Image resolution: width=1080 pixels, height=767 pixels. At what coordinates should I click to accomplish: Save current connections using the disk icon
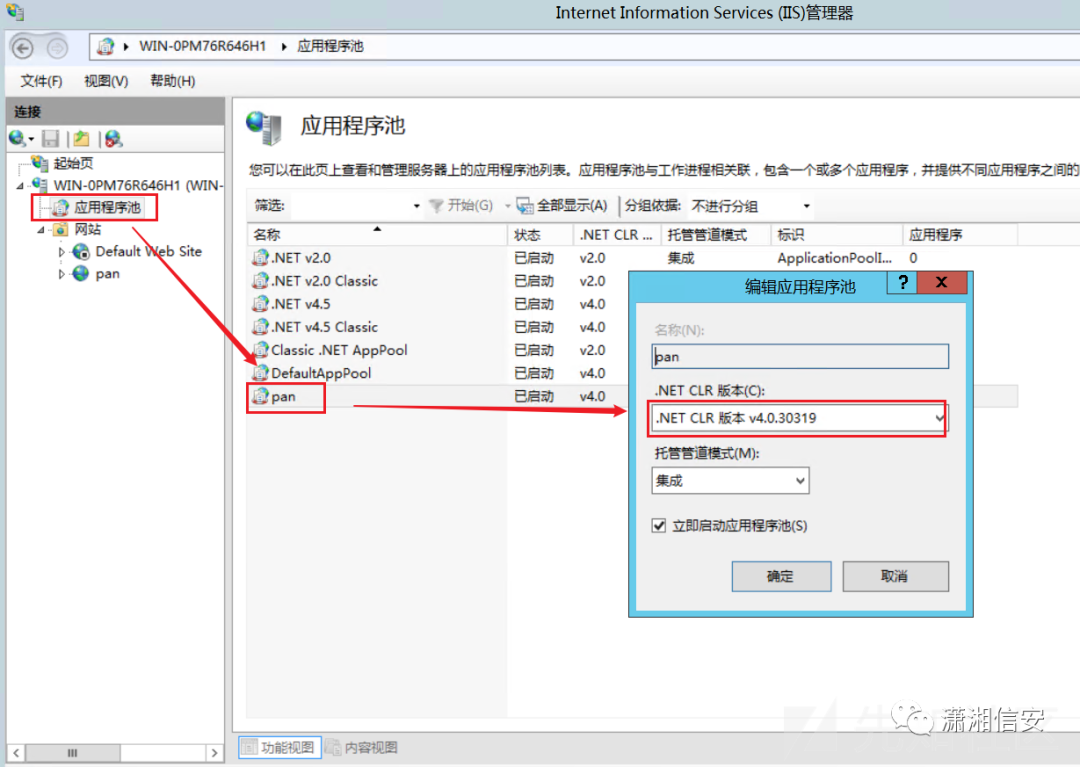51,139
